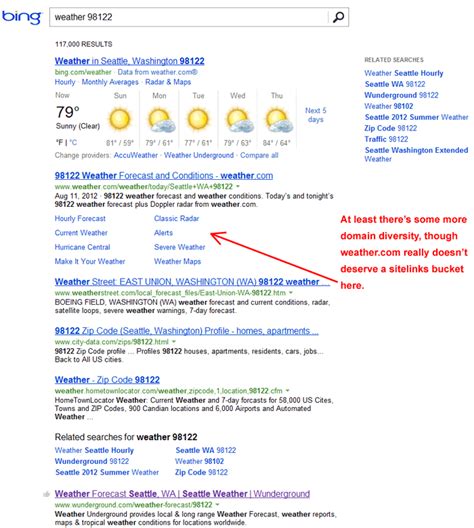Click the current temperature '79°' reading
The image size is (474, 528).
click(68, 112)
